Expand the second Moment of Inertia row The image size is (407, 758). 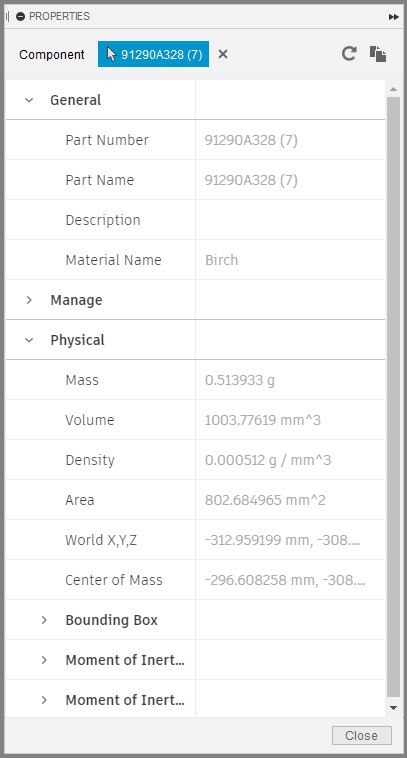[44, 700]
